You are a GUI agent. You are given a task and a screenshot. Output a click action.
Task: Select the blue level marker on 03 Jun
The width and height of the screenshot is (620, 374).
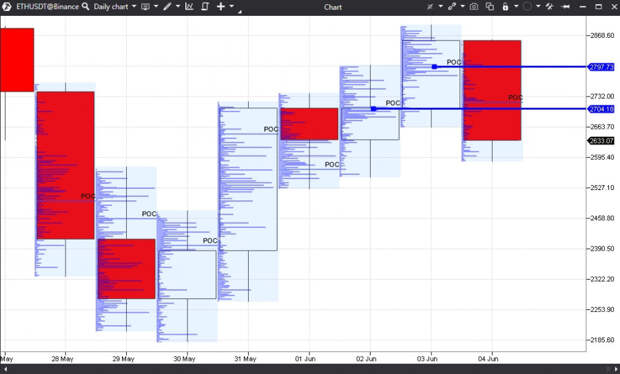tap(435, 67)
